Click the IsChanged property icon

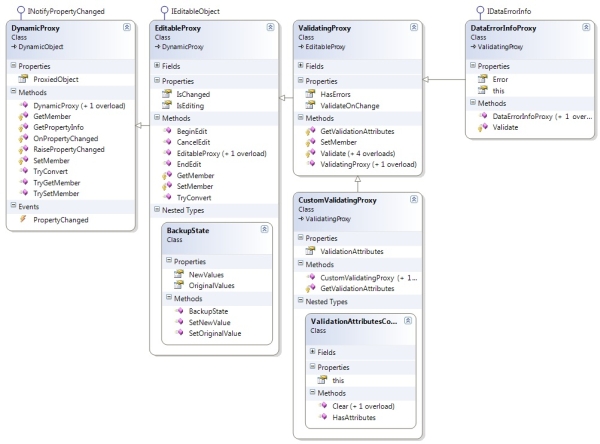[x=167, y=94]
